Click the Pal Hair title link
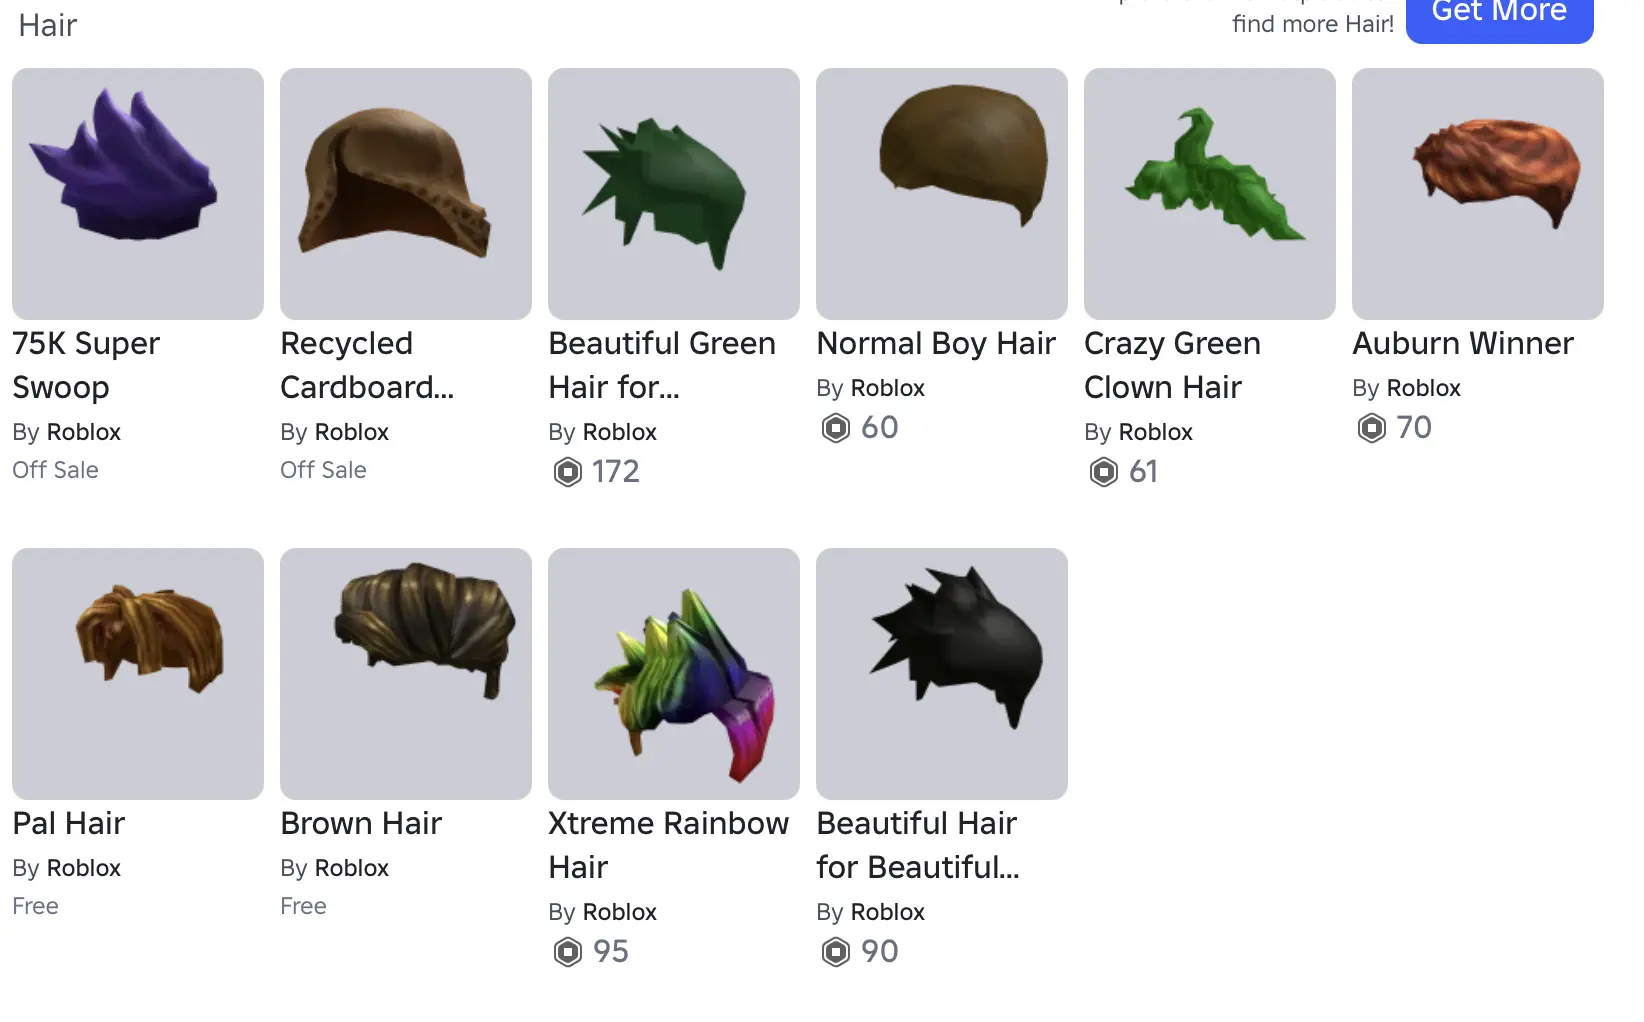The height and width of the screenshot is (1022, 1644). (69, 823)
